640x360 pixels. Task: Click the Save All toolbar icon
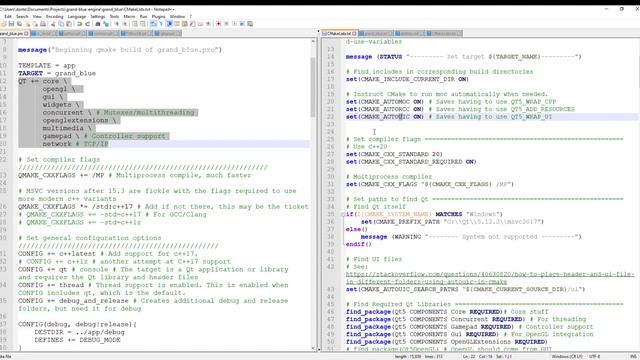pos(20,24)
